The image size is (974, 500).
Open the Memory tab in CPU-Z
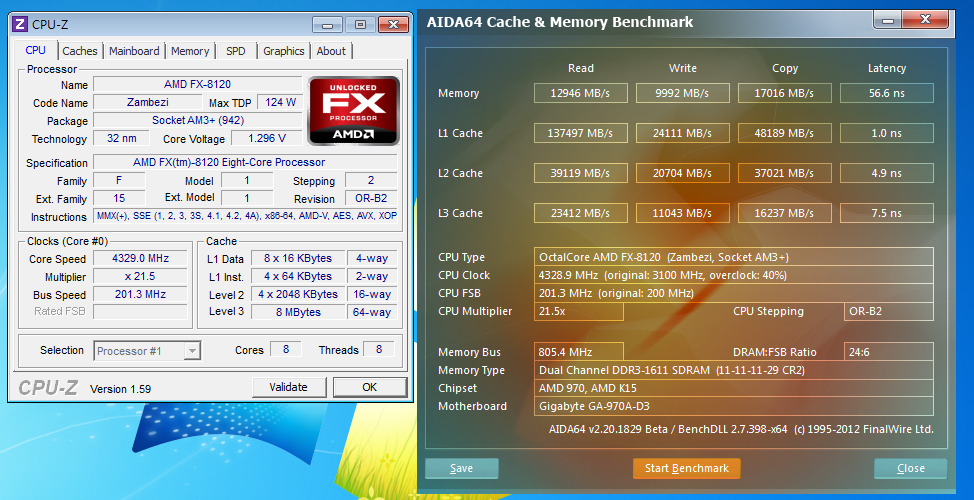[x=190, y=51]
